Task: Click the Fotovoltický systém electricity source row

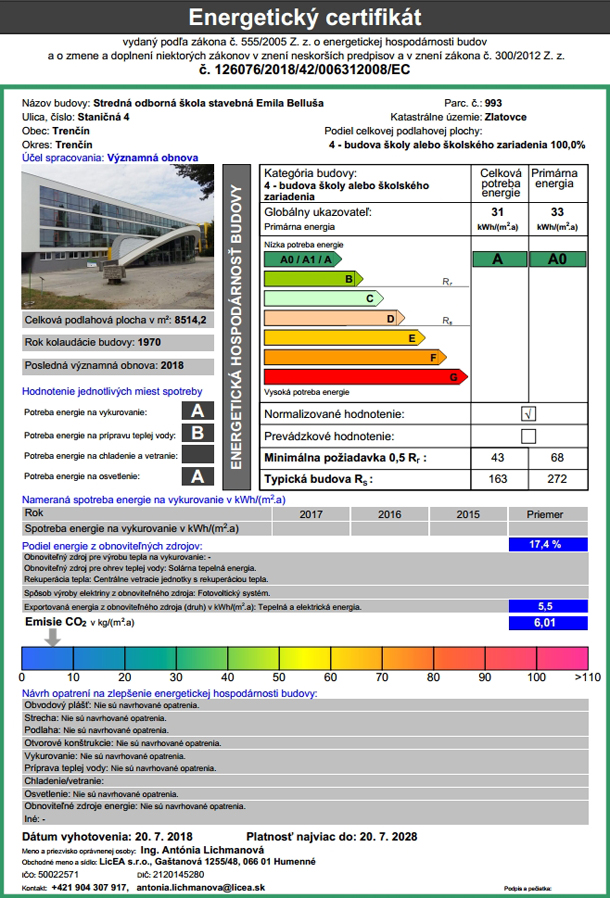Action: [x=305, y=593]
